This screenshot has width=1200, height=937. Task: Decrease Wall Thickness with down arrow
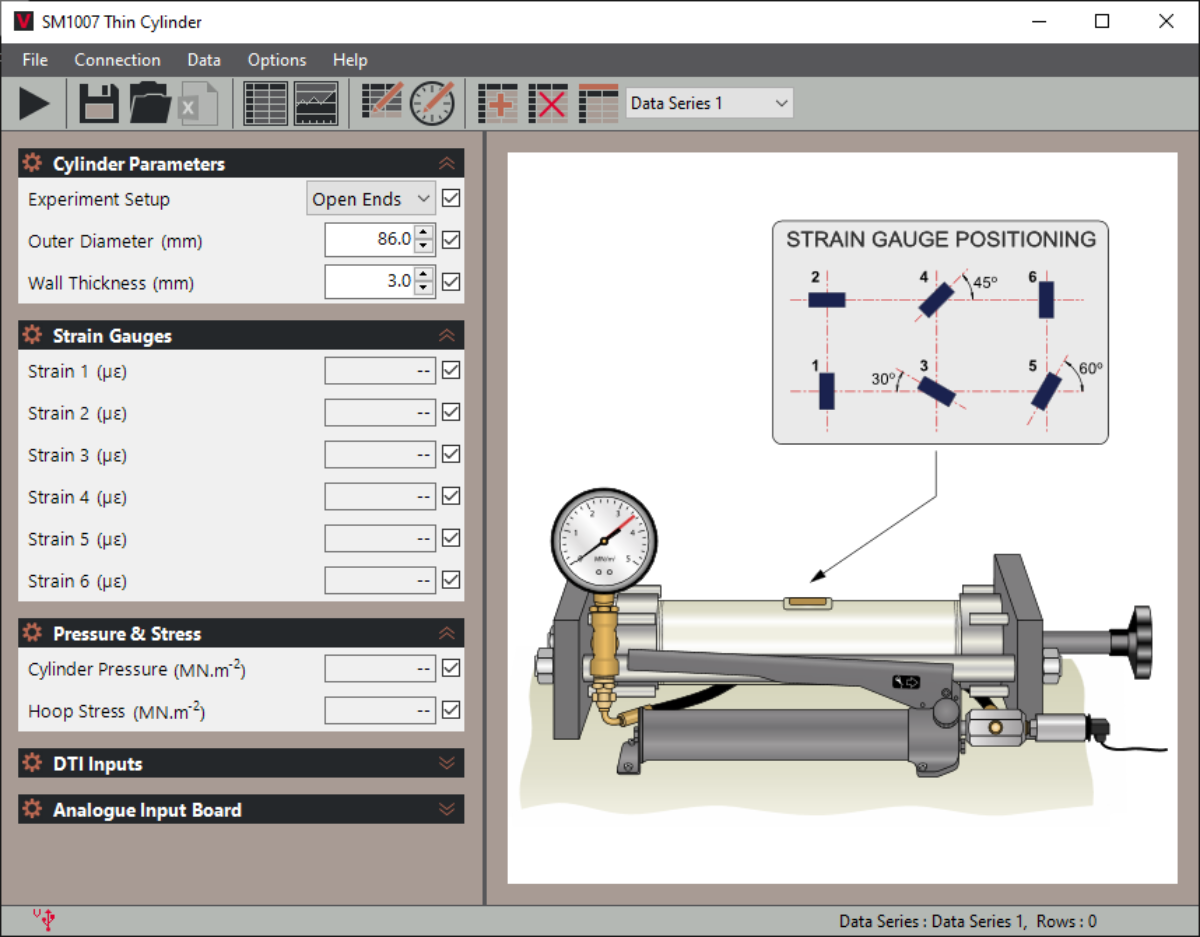pyautogui.click(x=424, y=289)
